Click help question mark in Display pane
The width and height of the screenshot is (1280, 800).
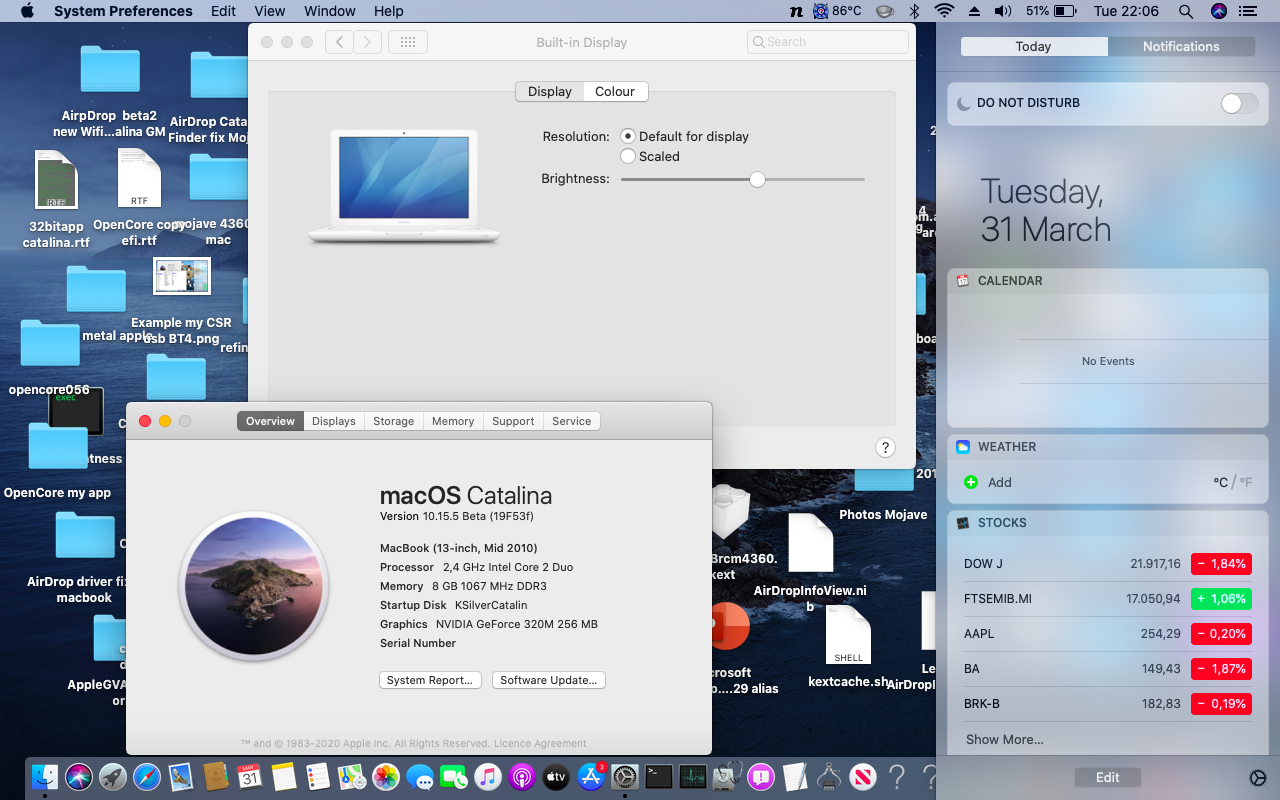[x=885, y=448]
